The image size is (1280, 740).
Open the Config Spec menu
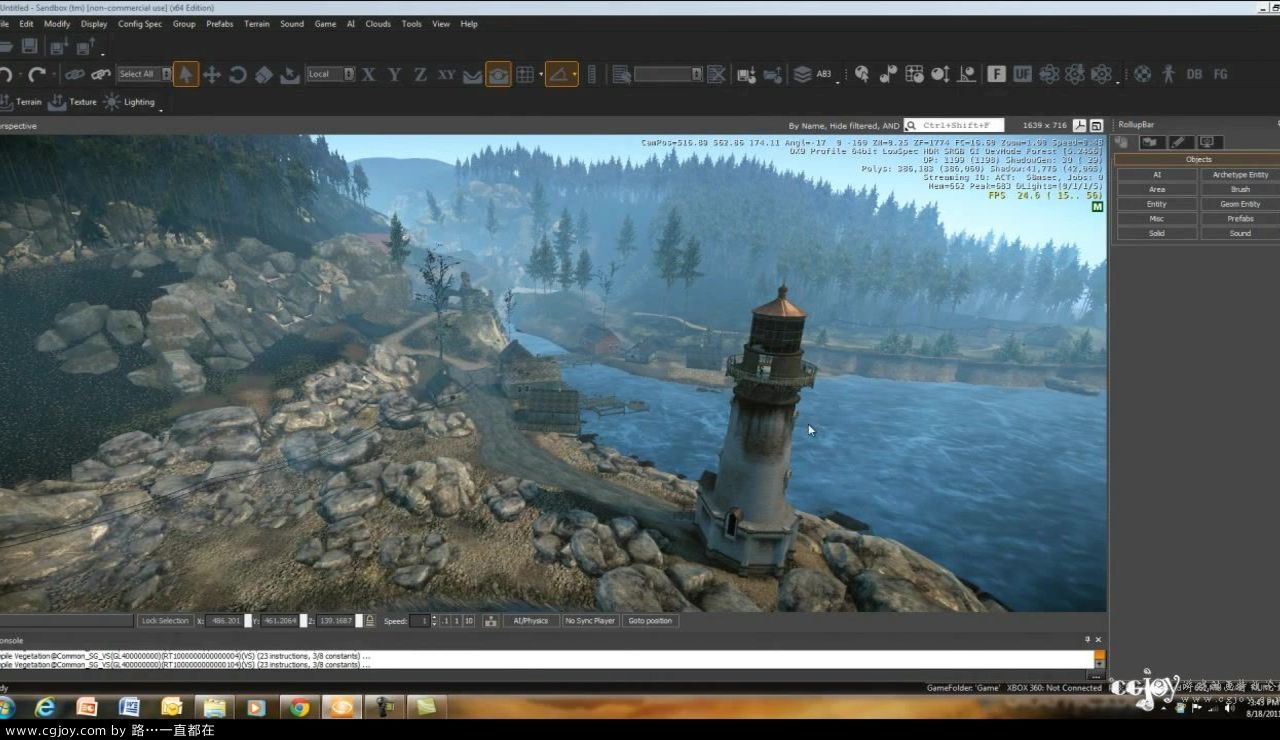(x=140, y=24)
